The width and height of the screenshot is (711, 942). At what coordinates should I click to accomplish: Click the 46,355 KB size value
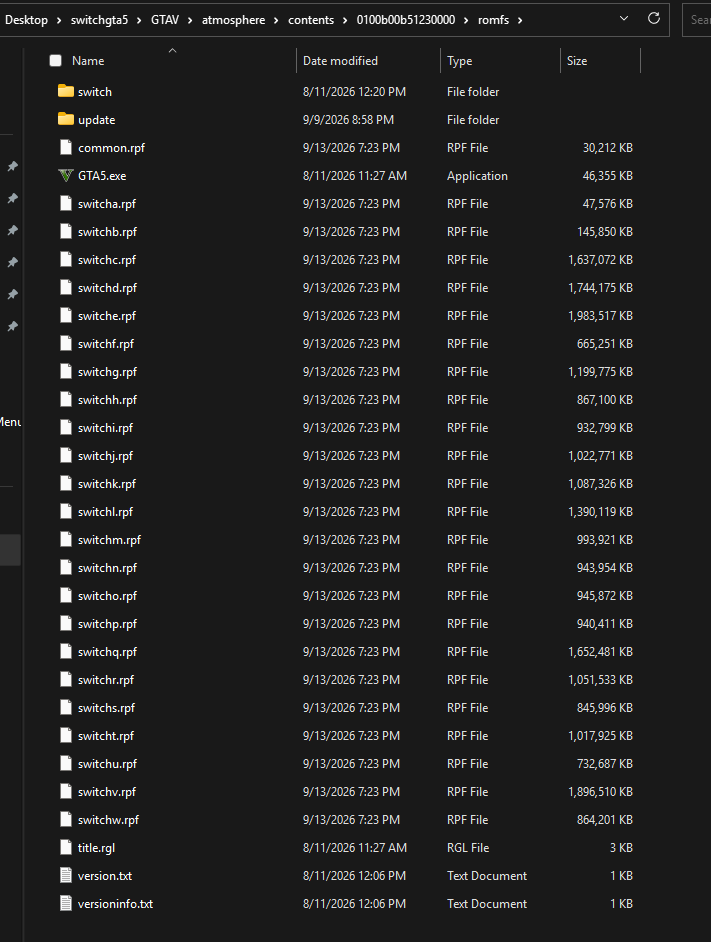pyautogui.click(x=608, y=175)
